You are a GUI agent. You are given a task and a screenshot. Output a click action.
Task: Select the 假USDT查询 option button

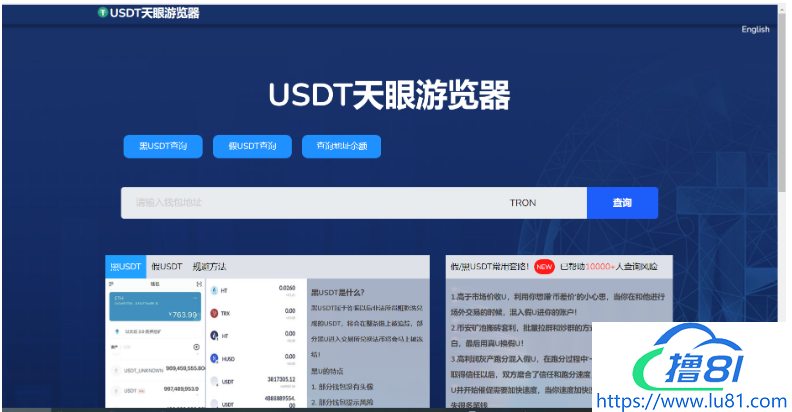(x=252, y=146)
